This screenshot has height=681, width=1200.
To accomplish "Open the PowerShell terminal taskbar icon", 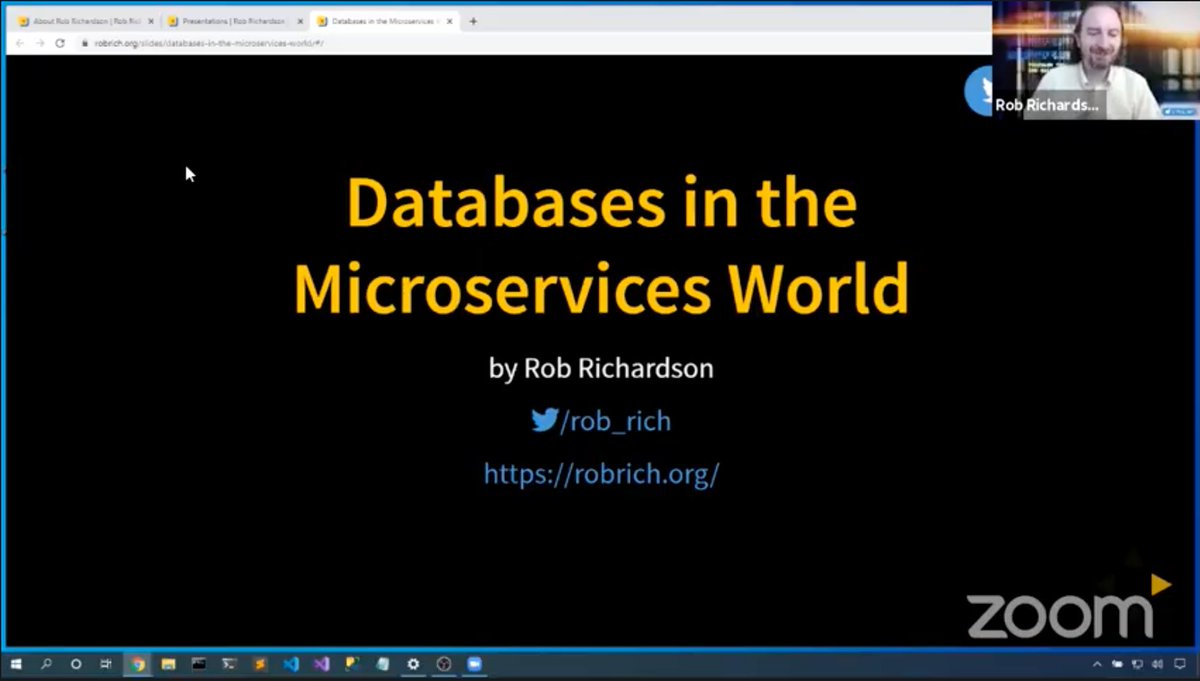I will 229,664.
